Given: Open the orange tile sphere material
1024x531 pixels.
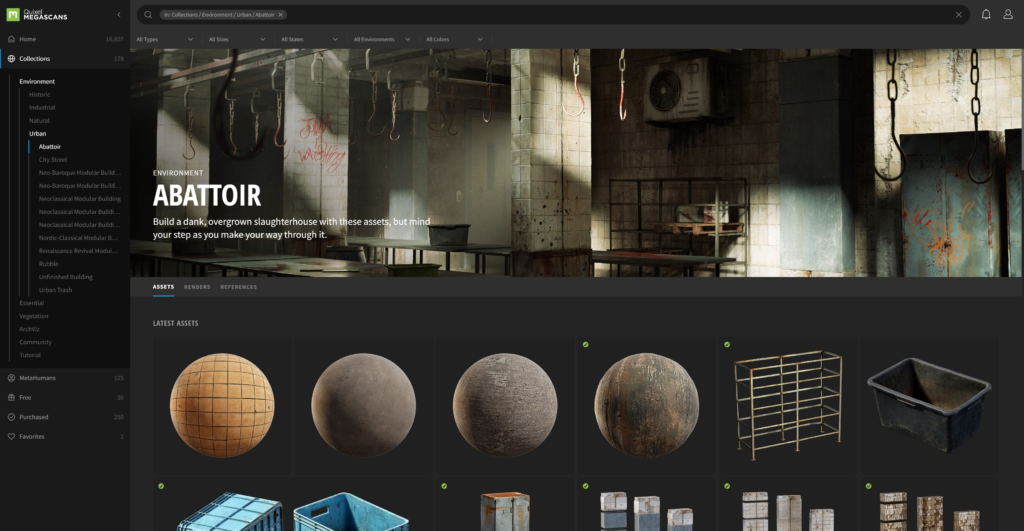Looking at the screenshot, I should click(x=222, y=405).
